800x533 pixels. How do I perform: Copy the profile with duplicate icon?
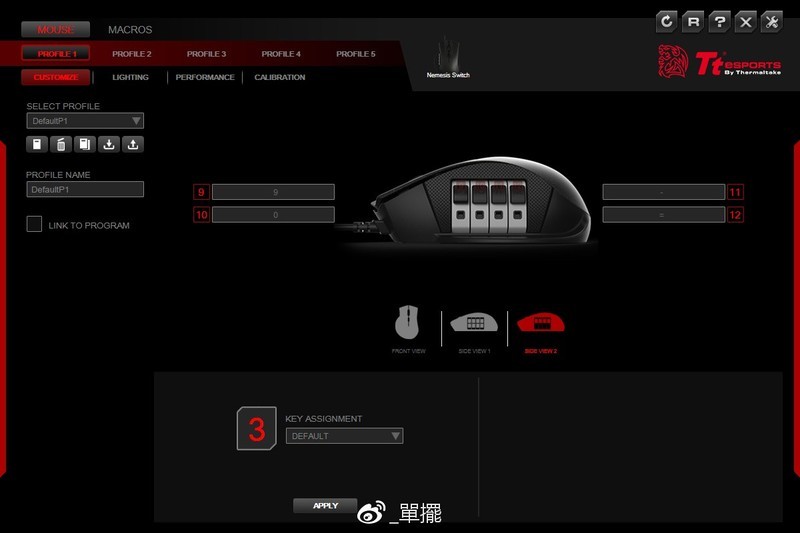pos(85,144)
